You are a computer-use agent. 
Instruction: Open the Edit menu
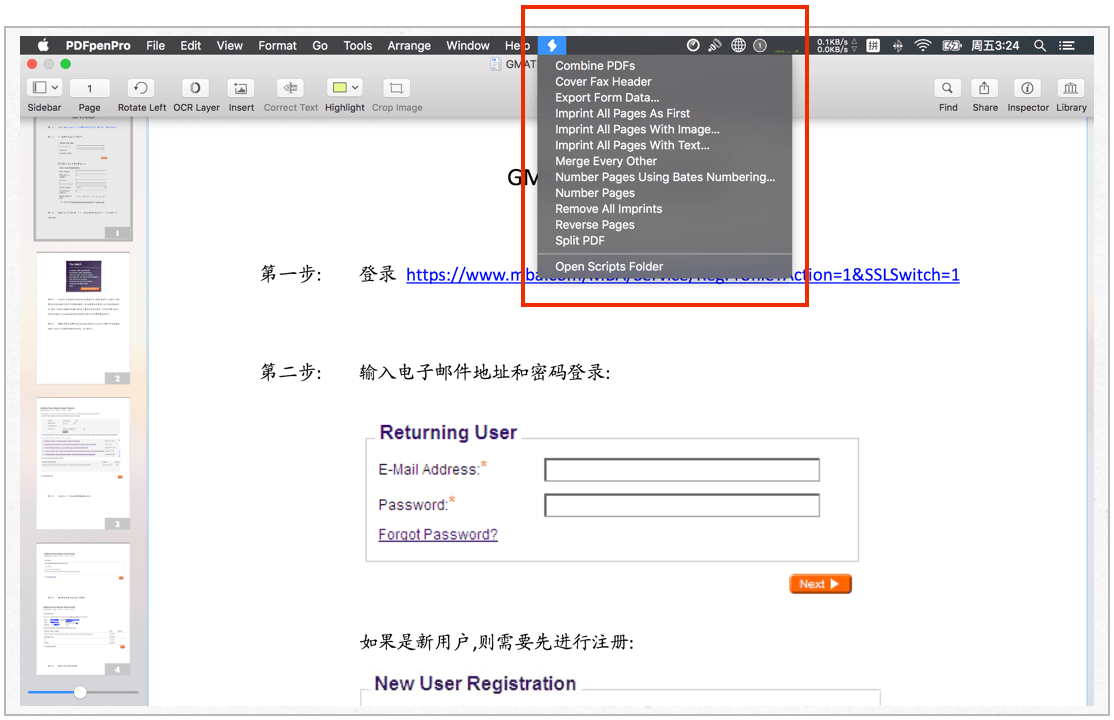pos(190,45)
